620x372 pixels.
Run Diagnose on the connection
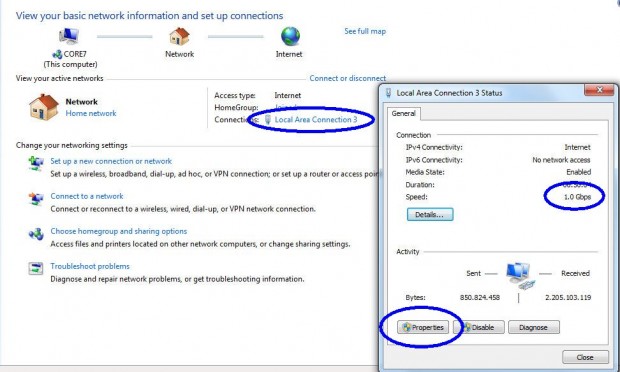(x=534, y=327)
